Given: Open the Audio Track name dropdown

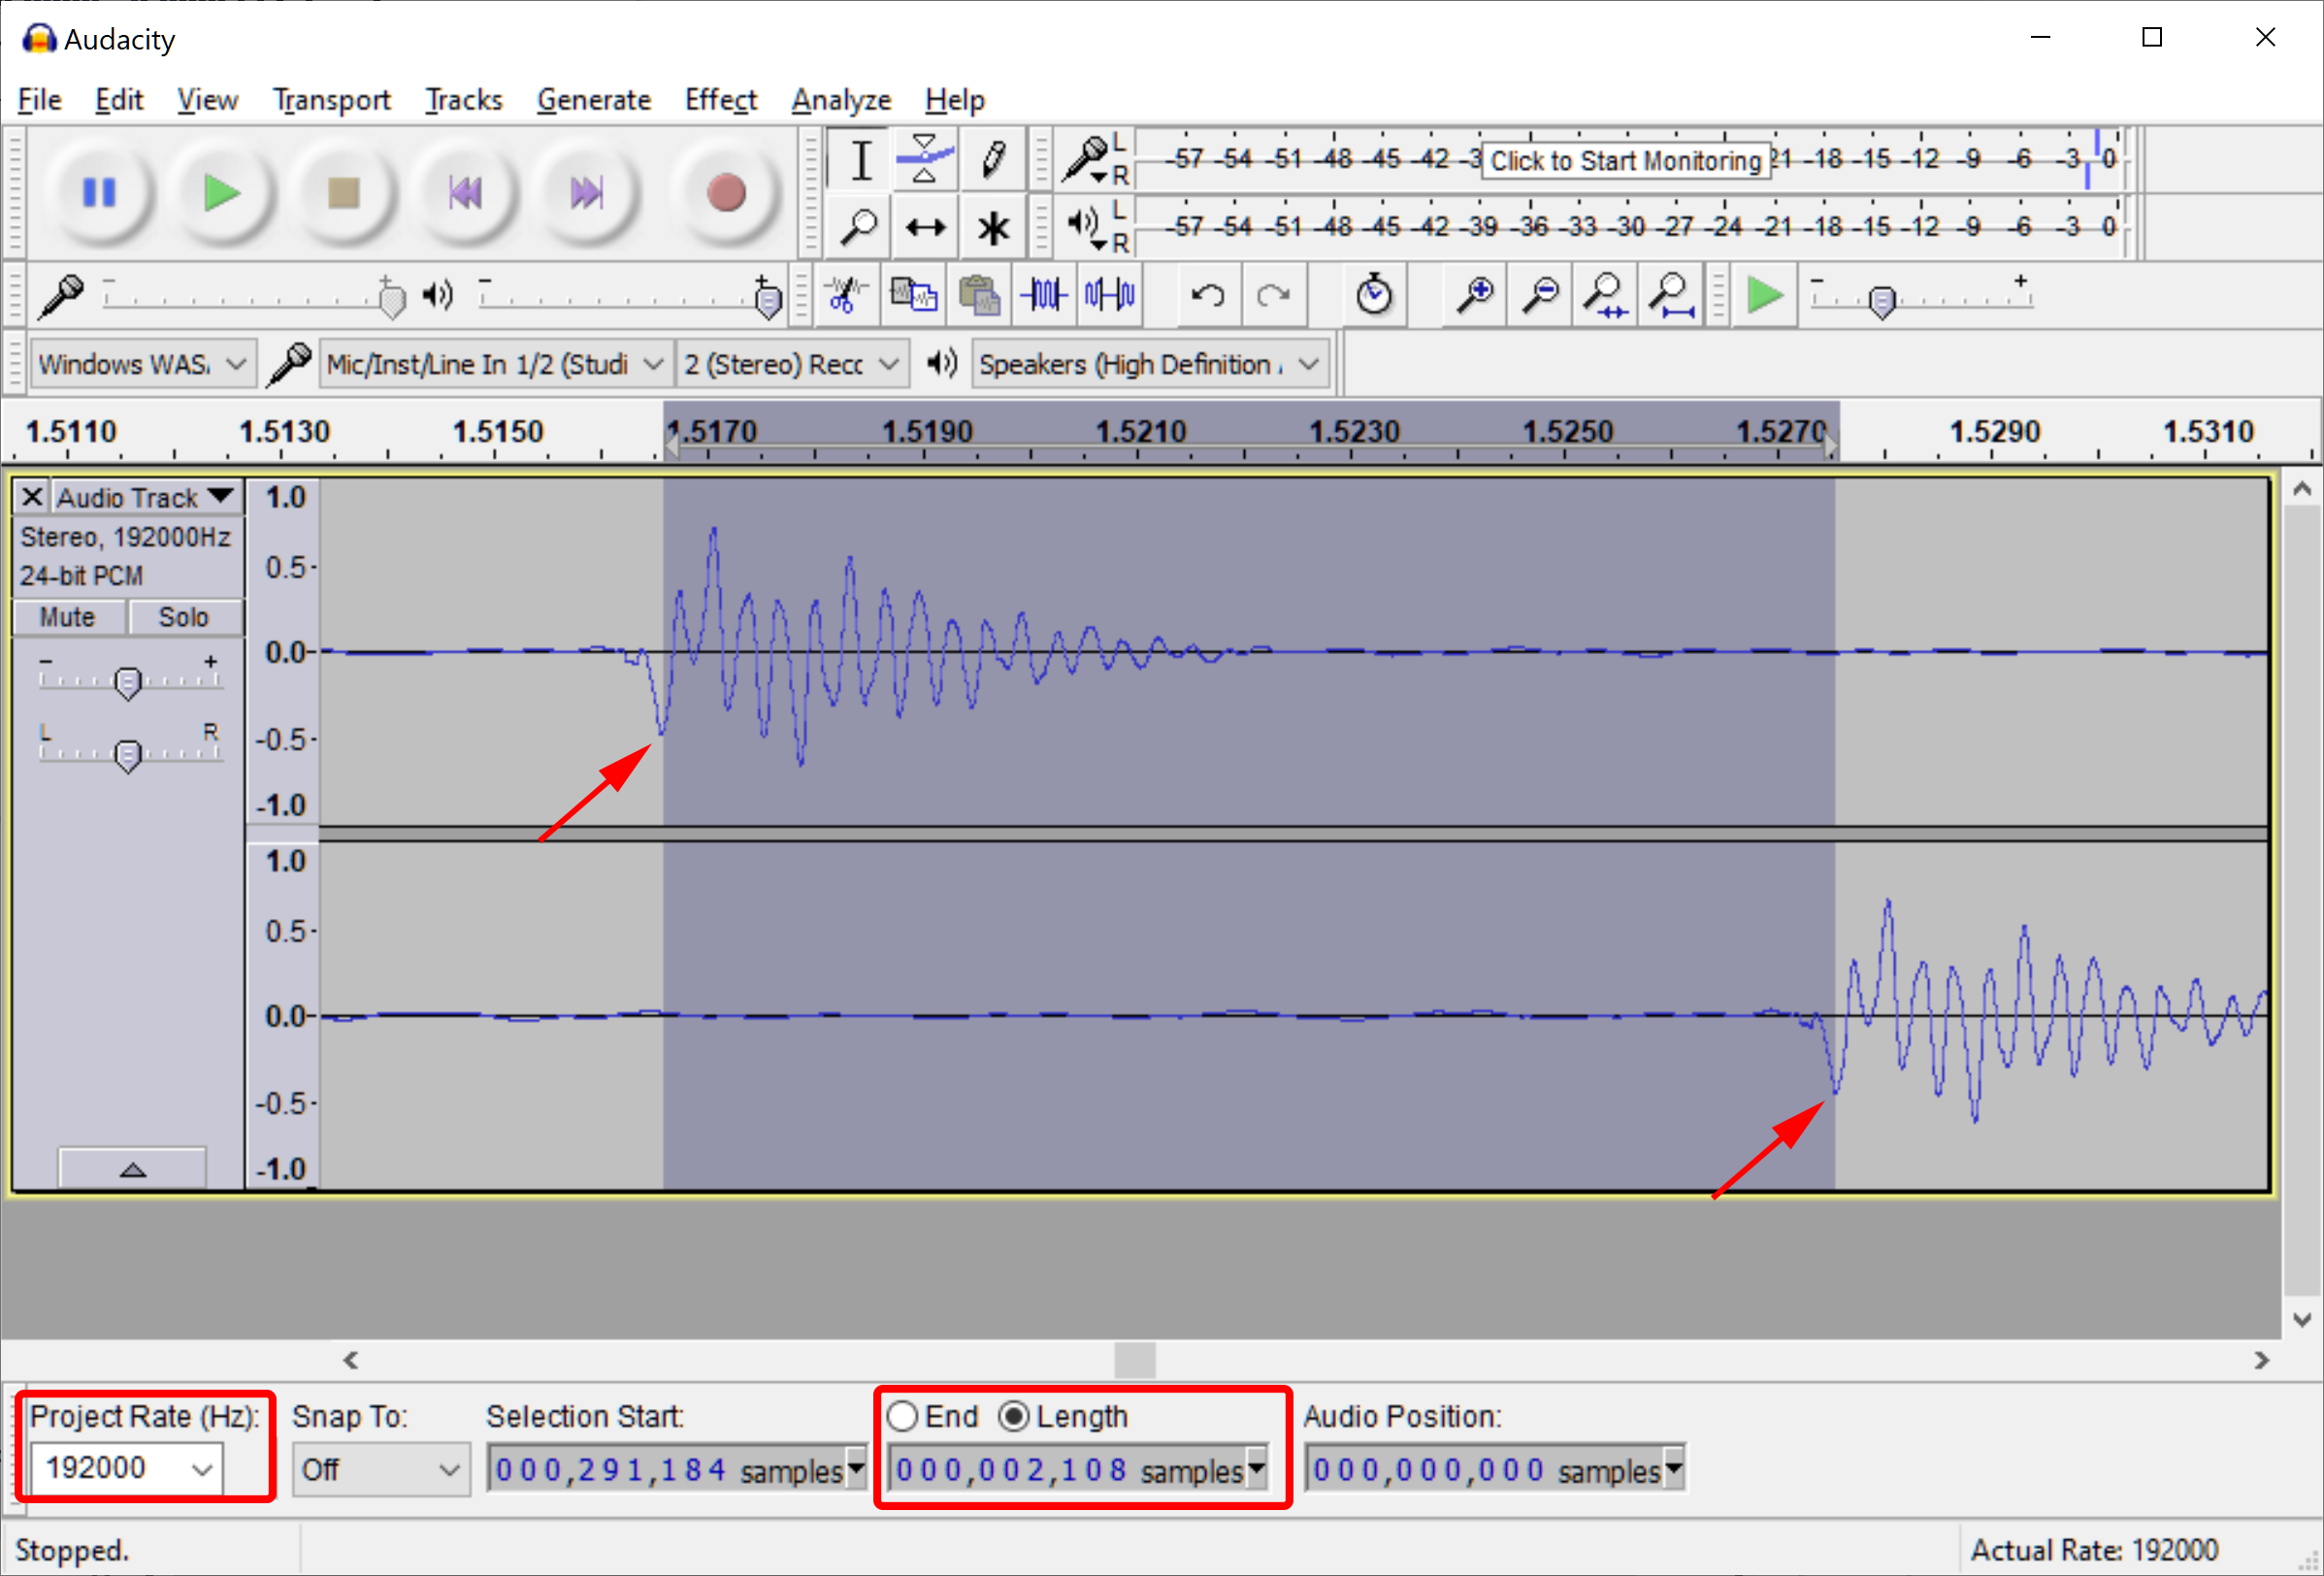Looking at the screenshot, I should pyautogui.click(x=146, y=497).
